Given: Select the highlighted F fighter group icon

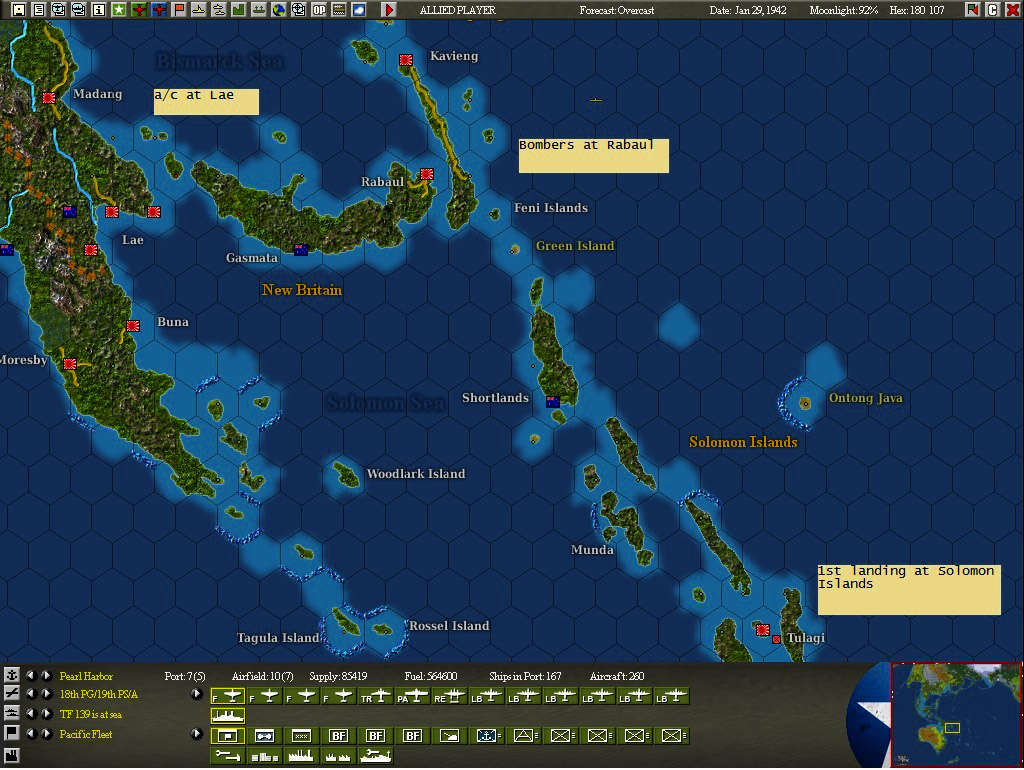Looking at the screenshot, I should point(228,697).
